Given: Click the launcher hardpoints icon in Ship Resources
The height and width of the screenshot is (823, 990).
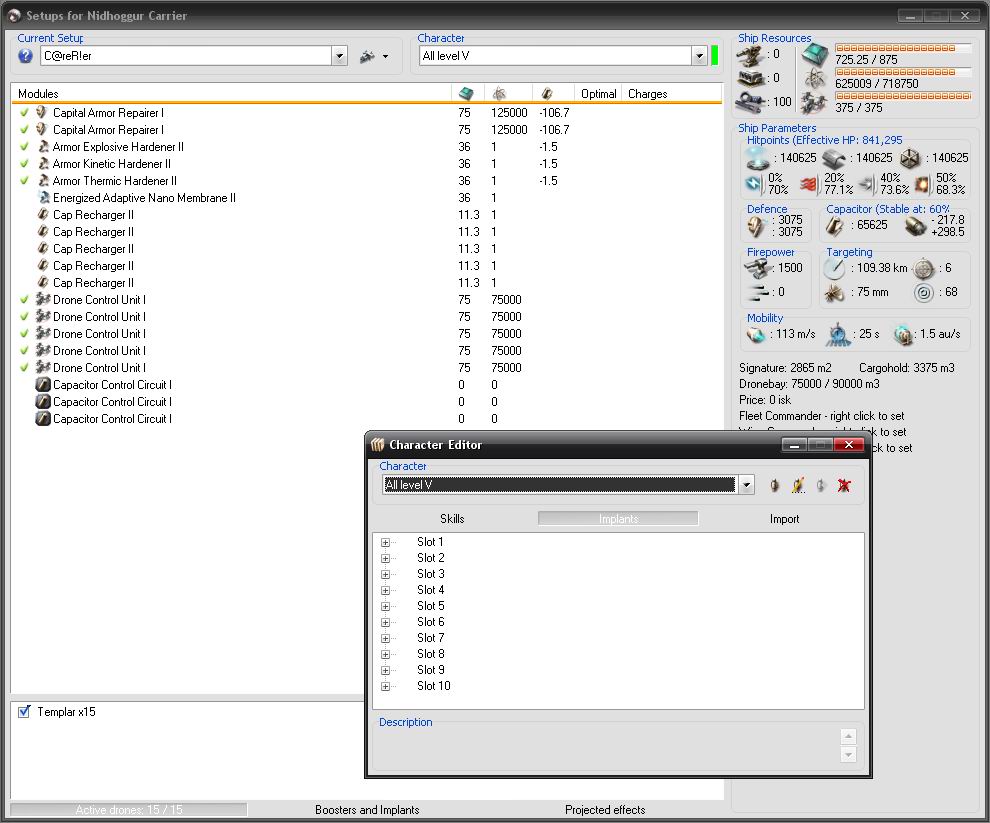Looking at the screenshot, I should pyautogui.click(x=750, y=79).
